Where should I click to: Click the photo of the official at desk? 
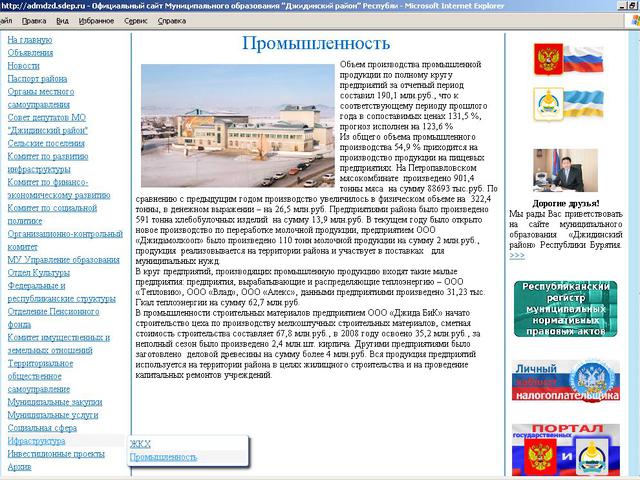(565, 170)
